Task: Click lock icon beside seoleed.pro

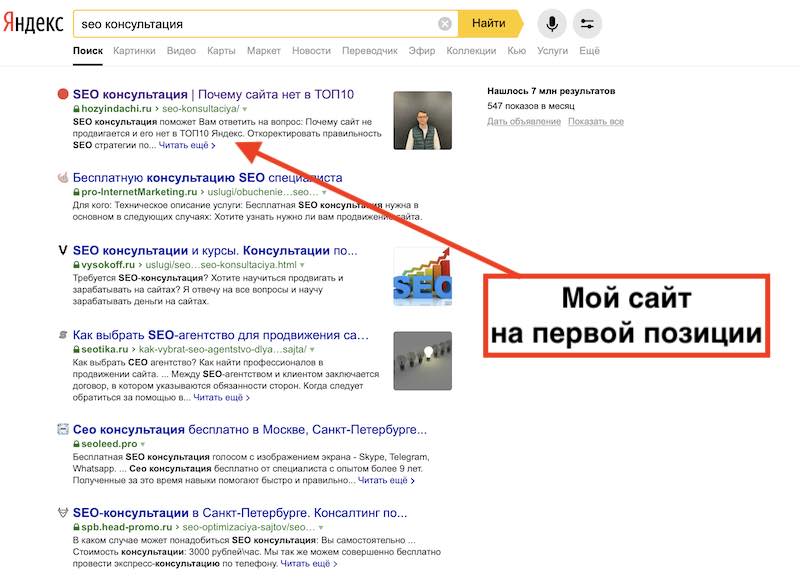Action: pos(77,444)
